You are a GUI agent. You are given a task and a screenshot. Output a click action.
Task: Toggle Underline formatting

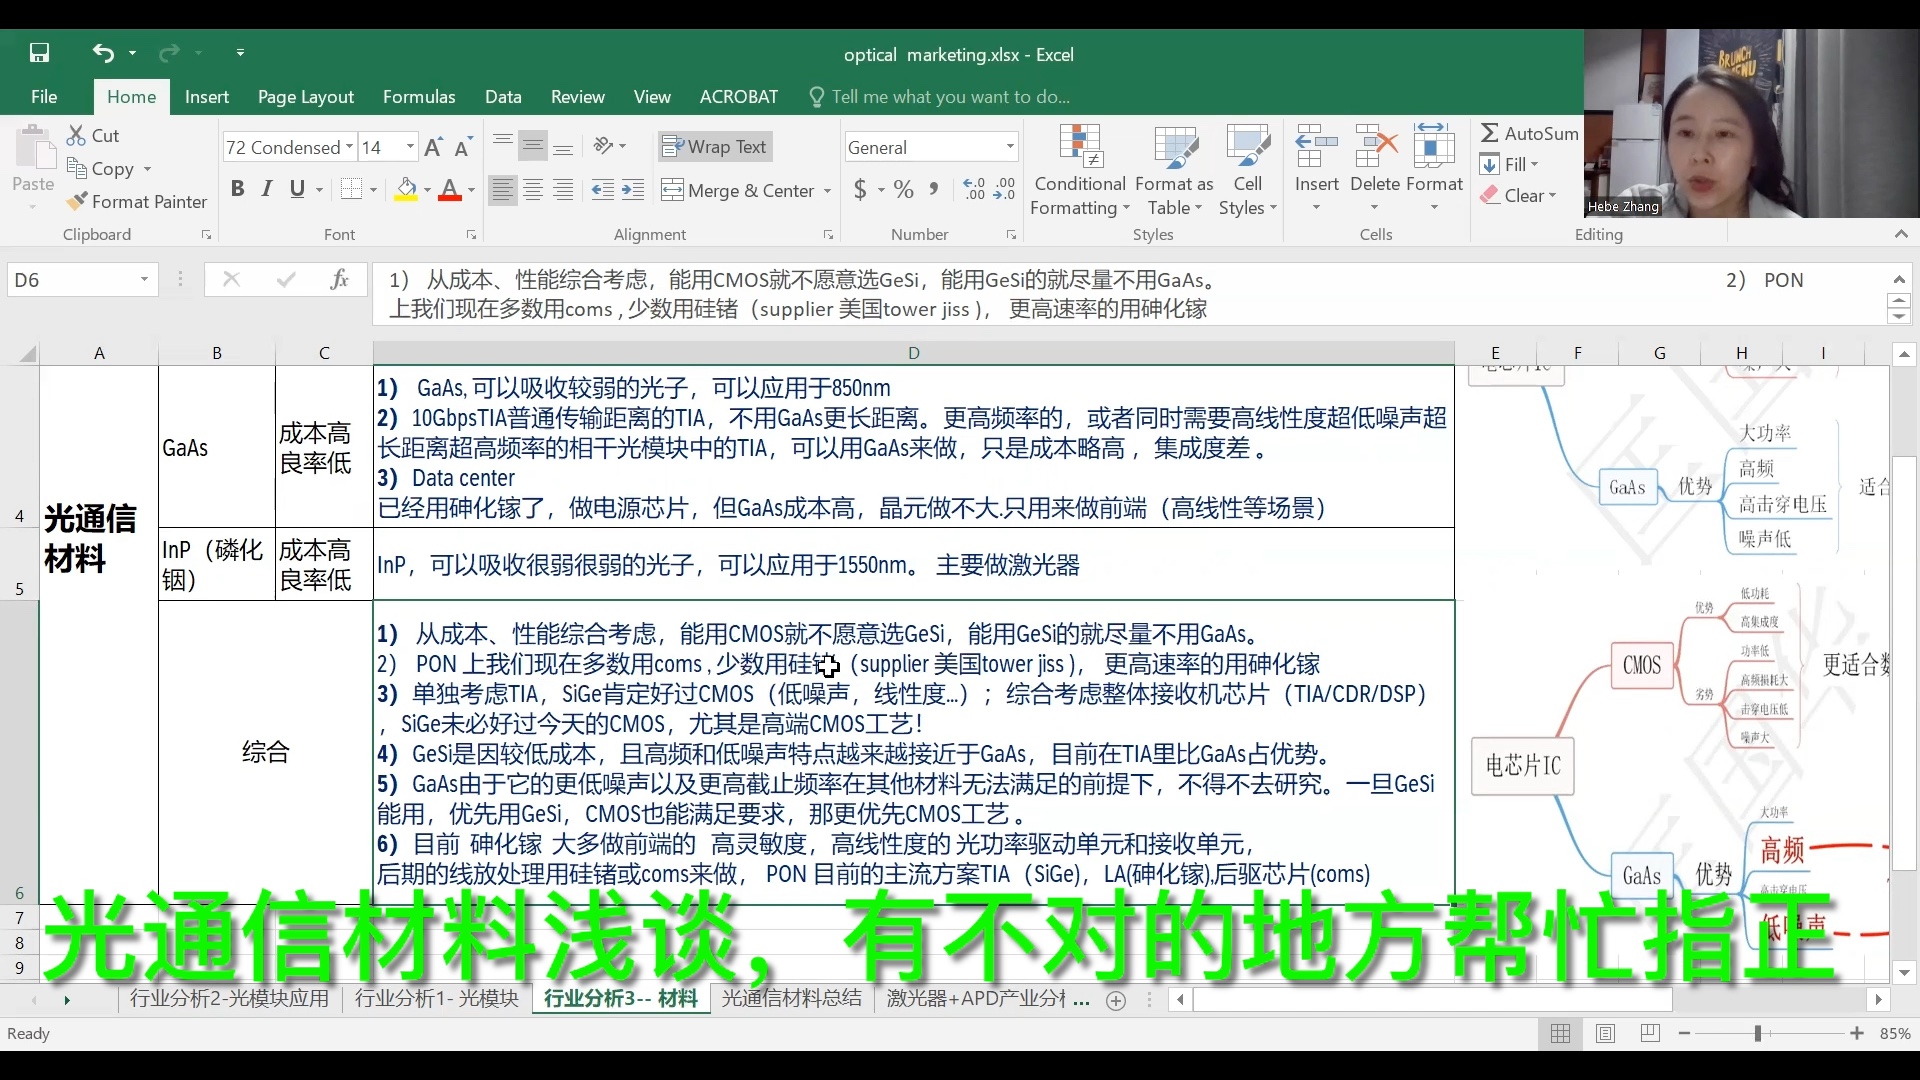coord(297,189)
